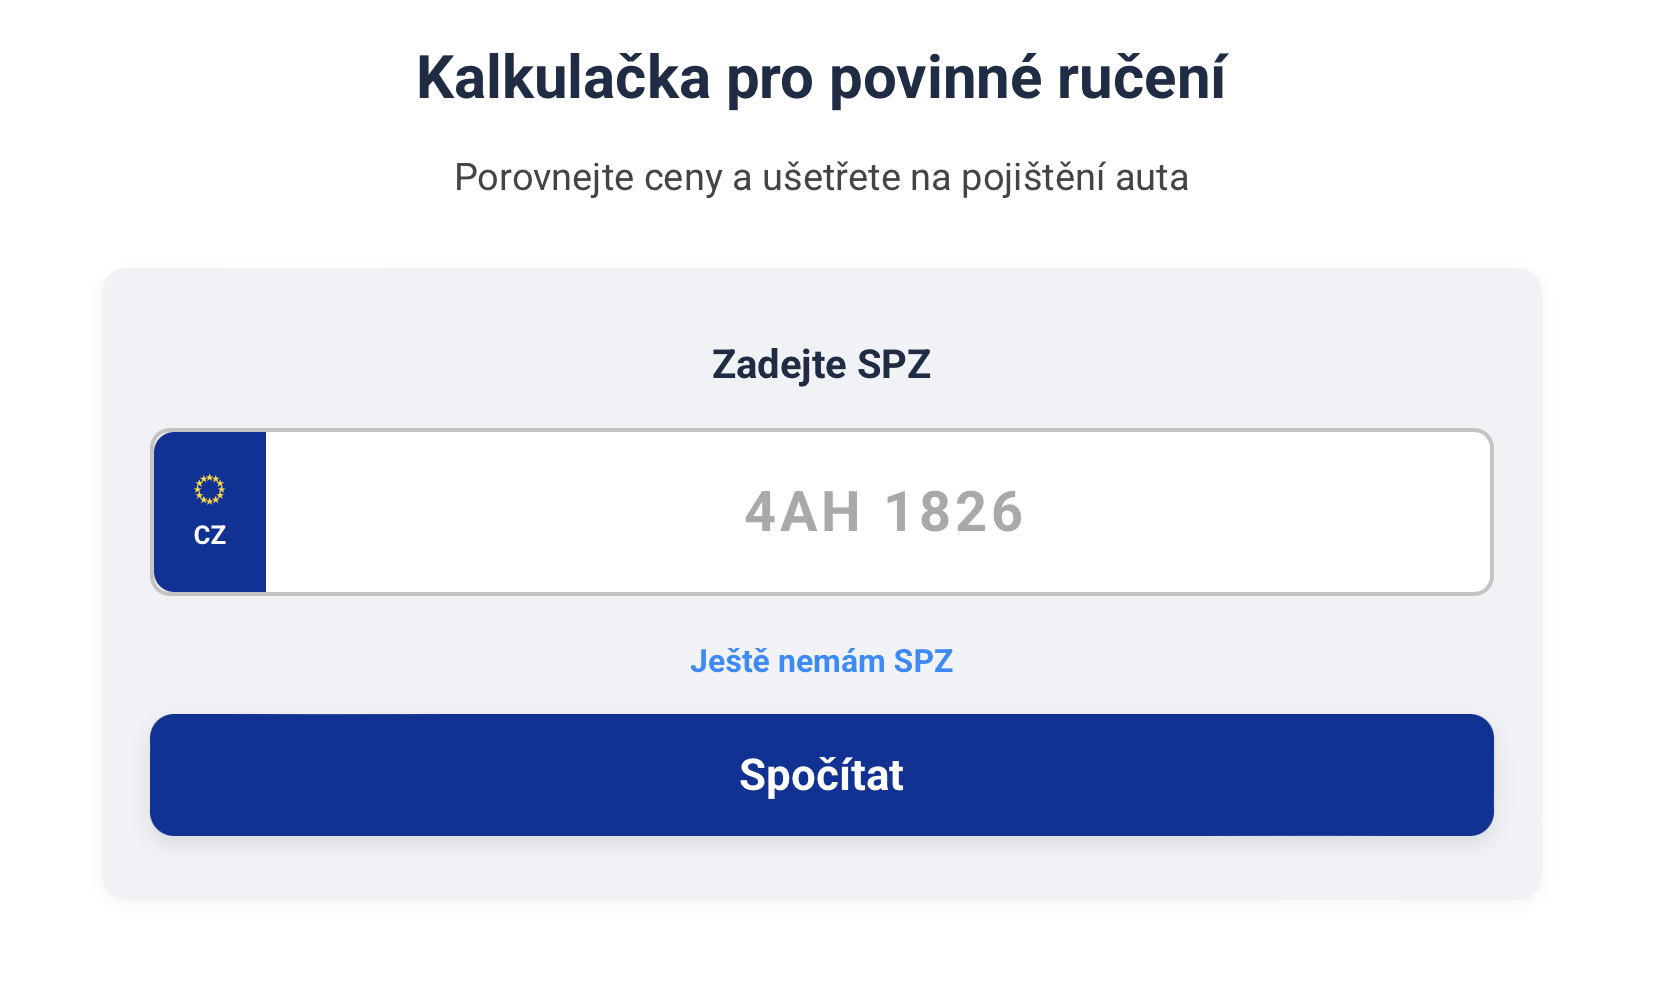The width and height of the screenshot is (1666, 986).
Task: Tap the white "CZ" text under the stars
Action: [210, 535]
